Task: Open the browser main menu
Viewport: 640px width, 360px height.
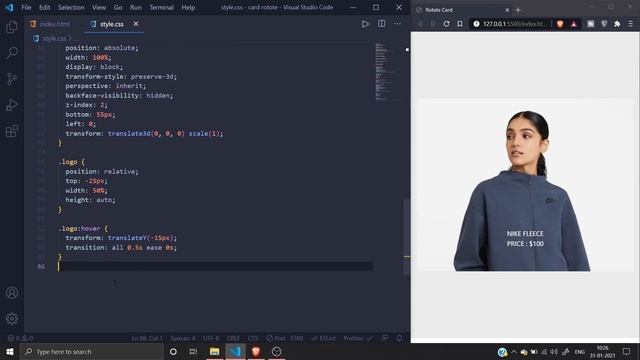Action: (x=631, y=24)
